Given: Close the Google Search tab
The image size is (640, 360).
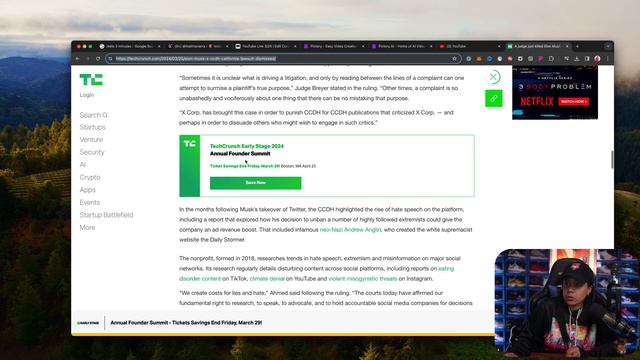Looking at the screenshot, I should coord(159,46).
